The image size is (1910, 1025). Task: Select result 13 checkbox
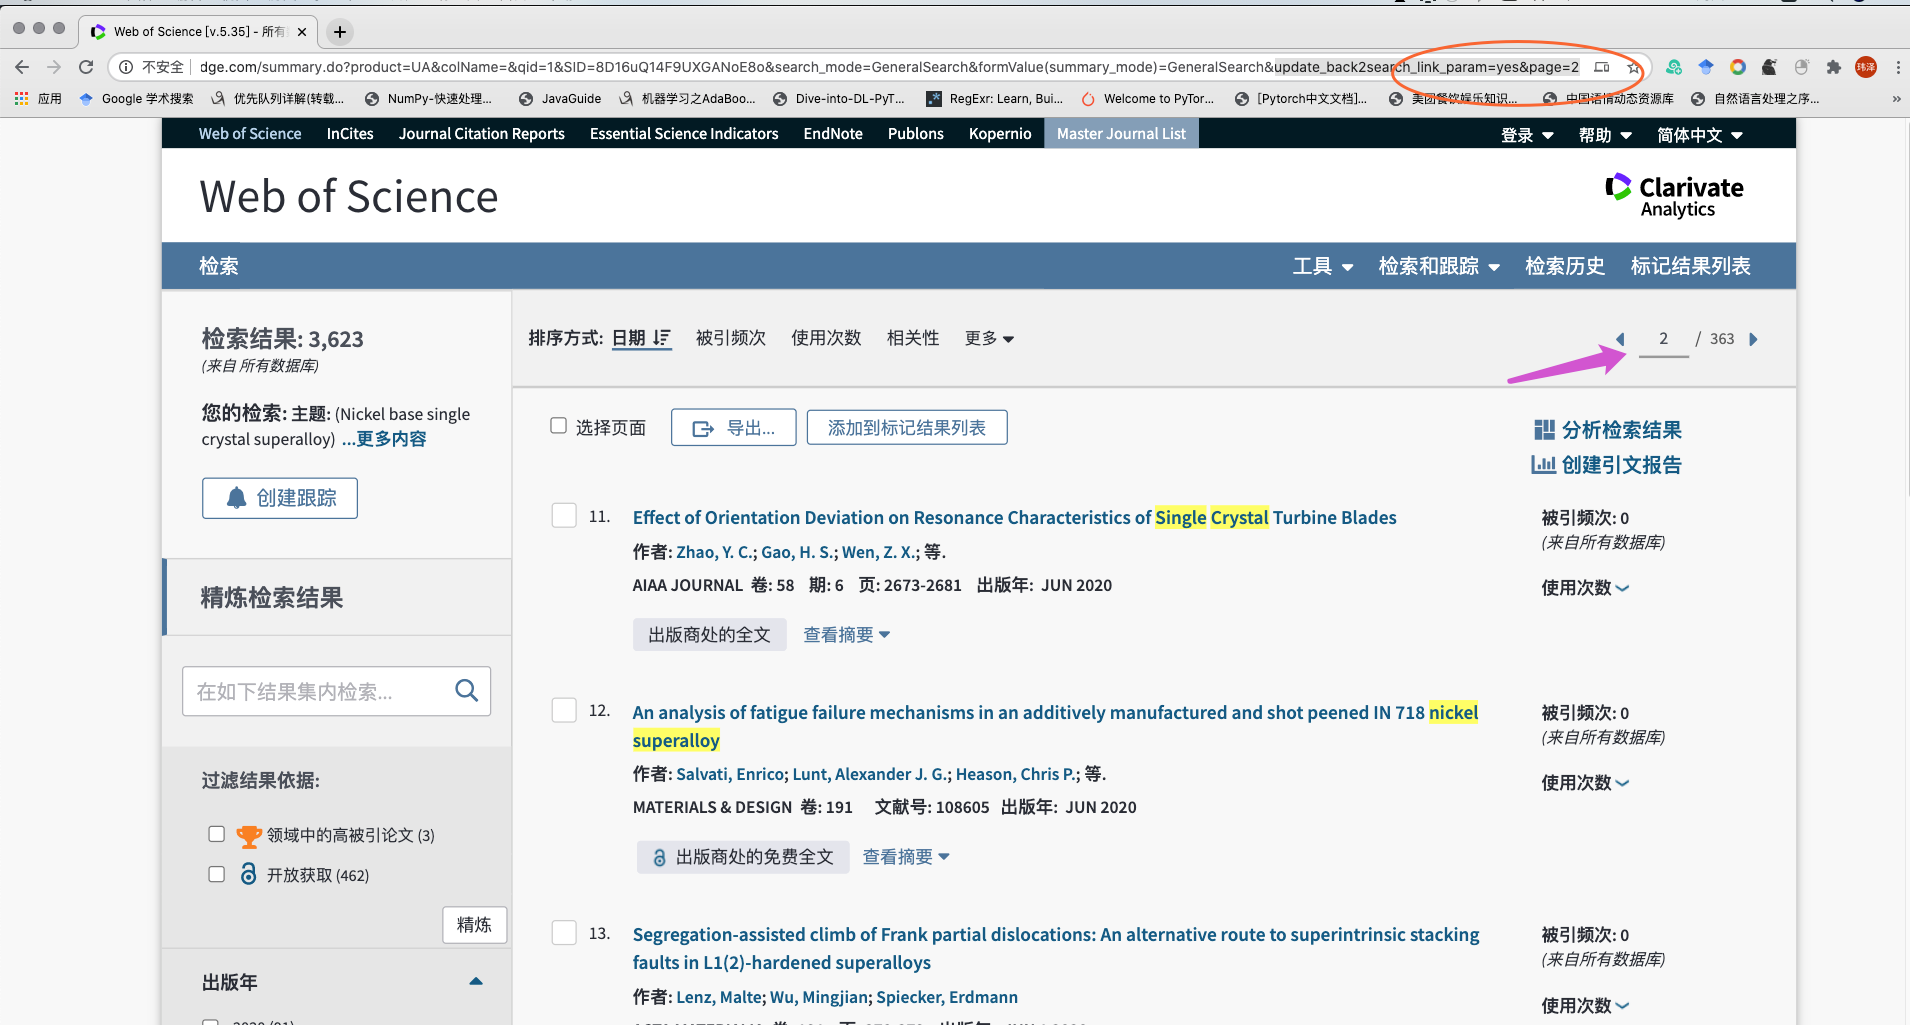[564, 932]
